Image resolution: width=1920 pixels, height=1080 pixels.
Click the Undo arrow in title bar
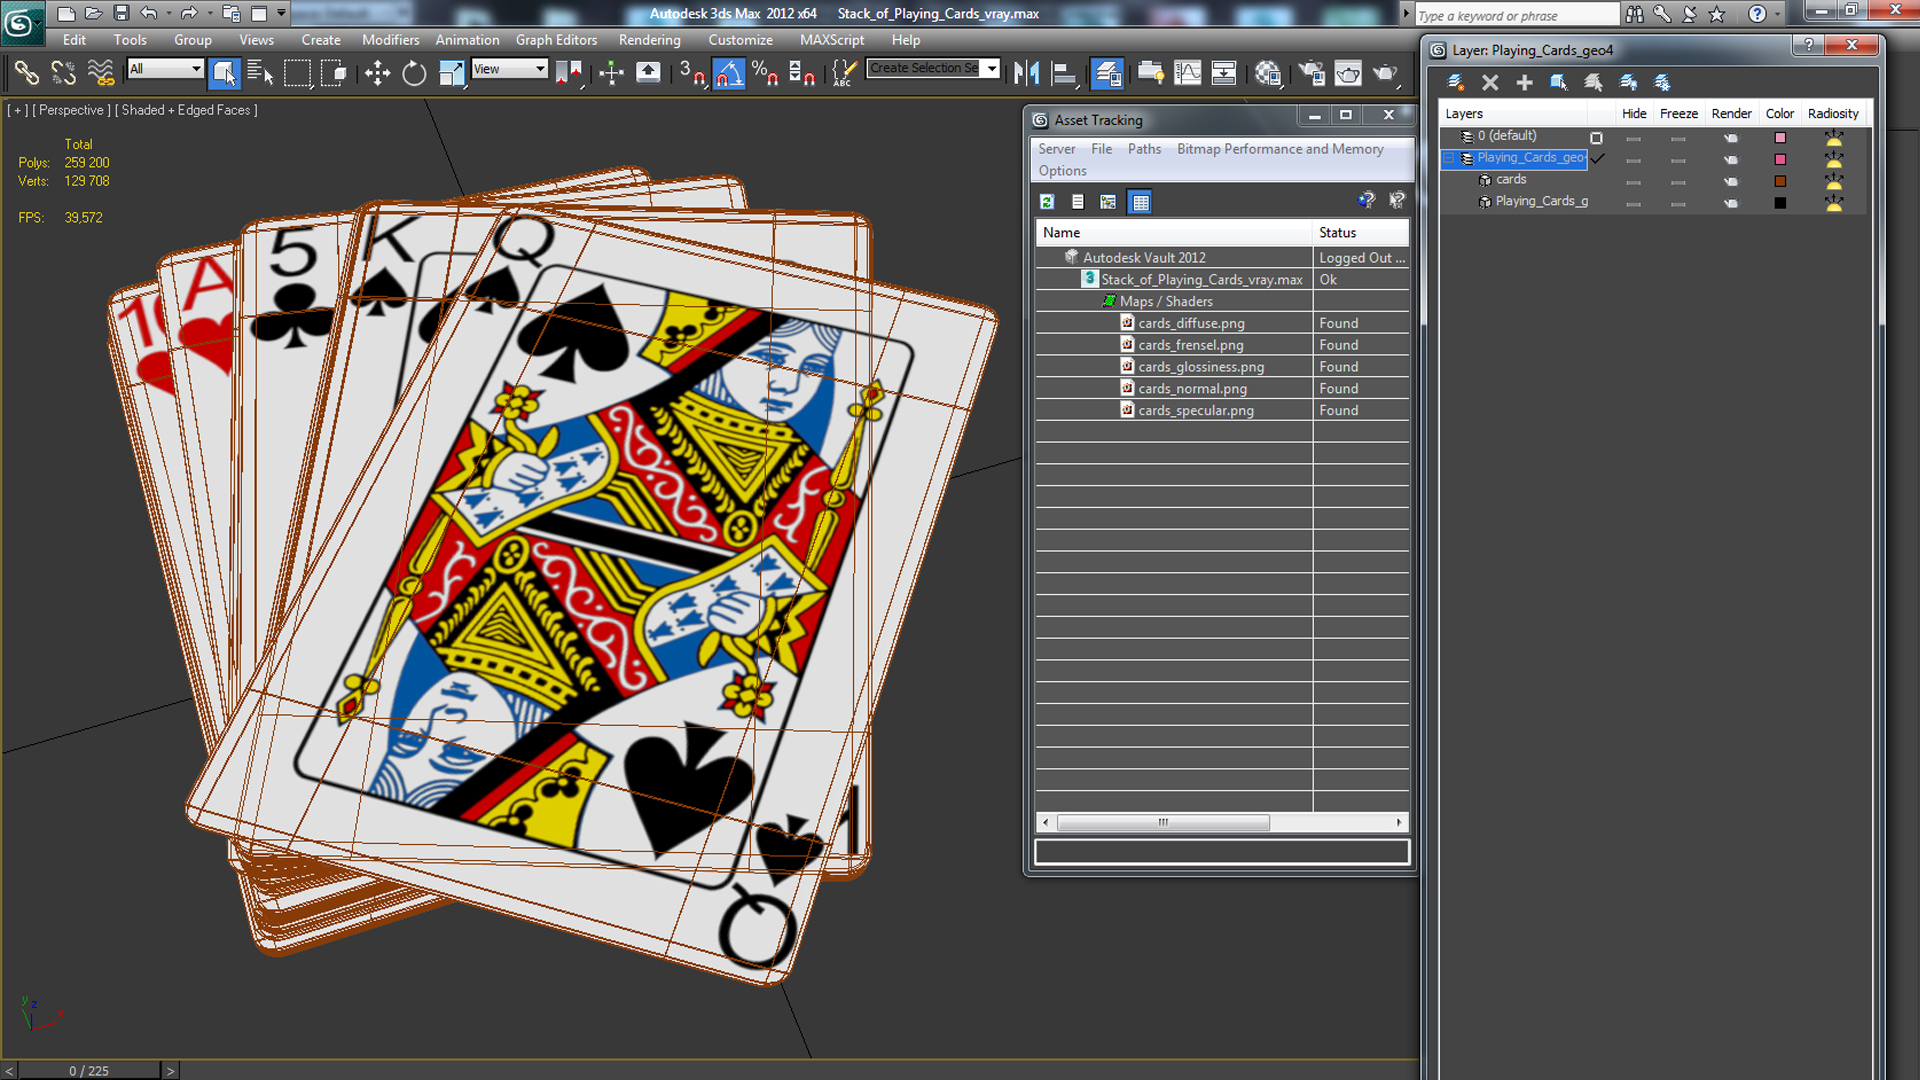tap(148, 13)
